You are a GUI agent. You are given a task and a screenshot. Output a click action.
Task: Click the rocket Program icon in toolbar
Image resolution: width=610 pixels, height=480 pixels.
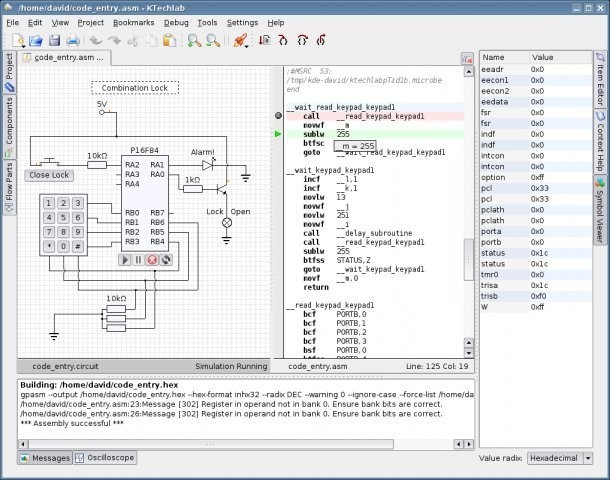(x=239, y=41)
